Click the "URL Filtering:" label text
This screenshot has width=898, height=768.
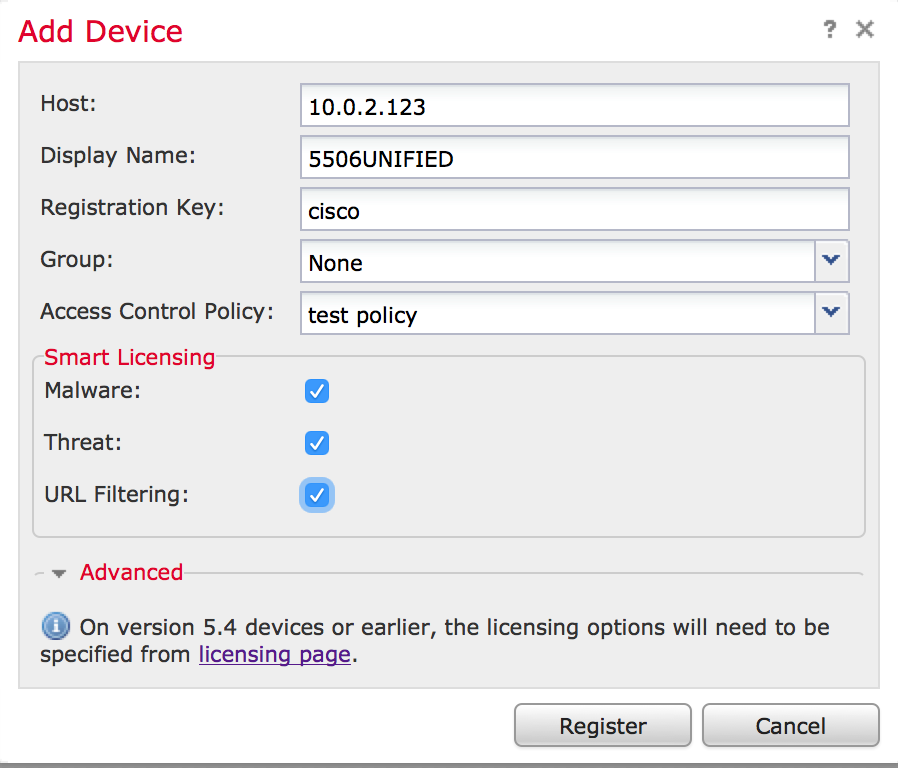tap(116, 494)
